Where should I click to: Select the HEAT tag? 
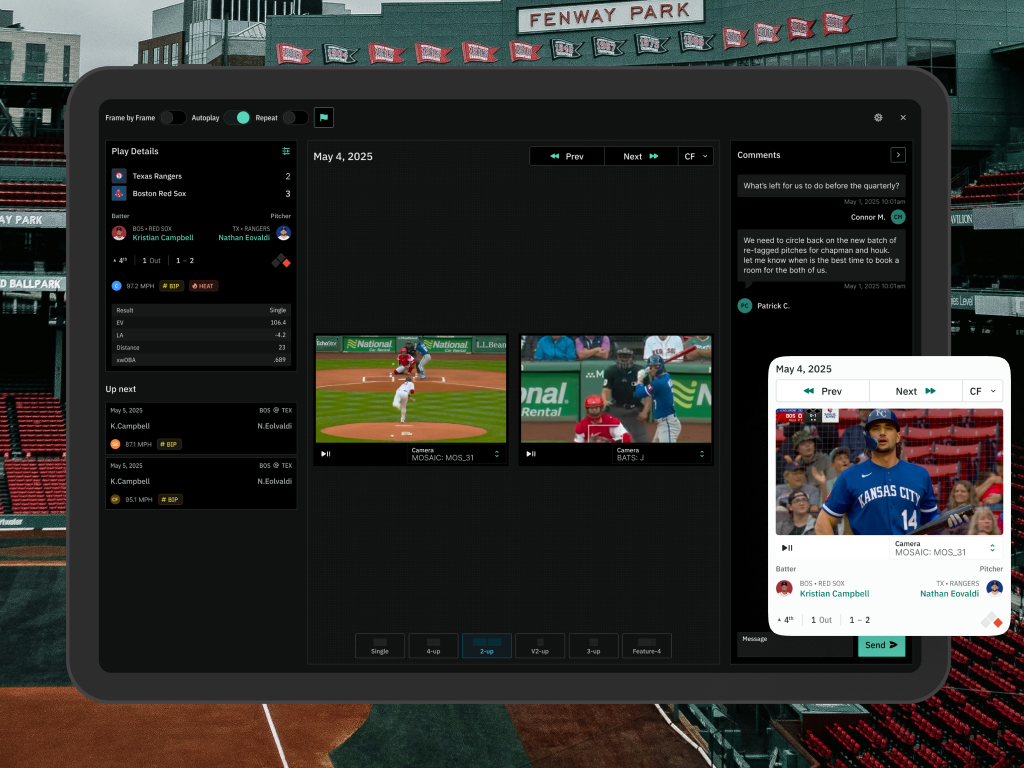[203, 286]
